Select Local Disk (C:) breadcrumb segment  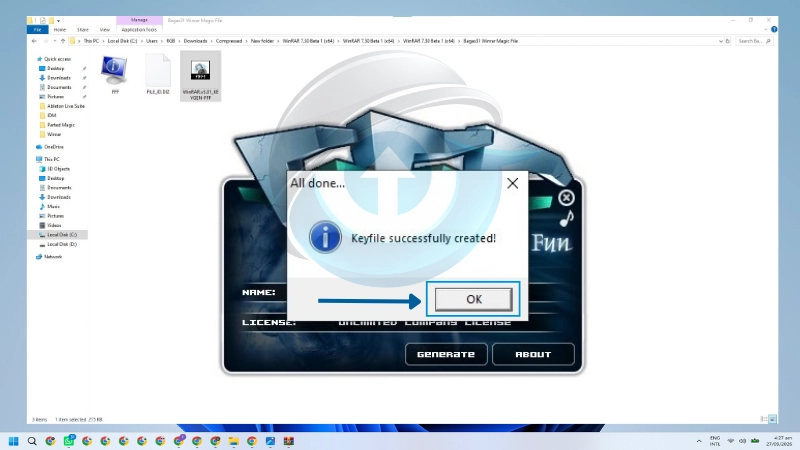point(122,41)
